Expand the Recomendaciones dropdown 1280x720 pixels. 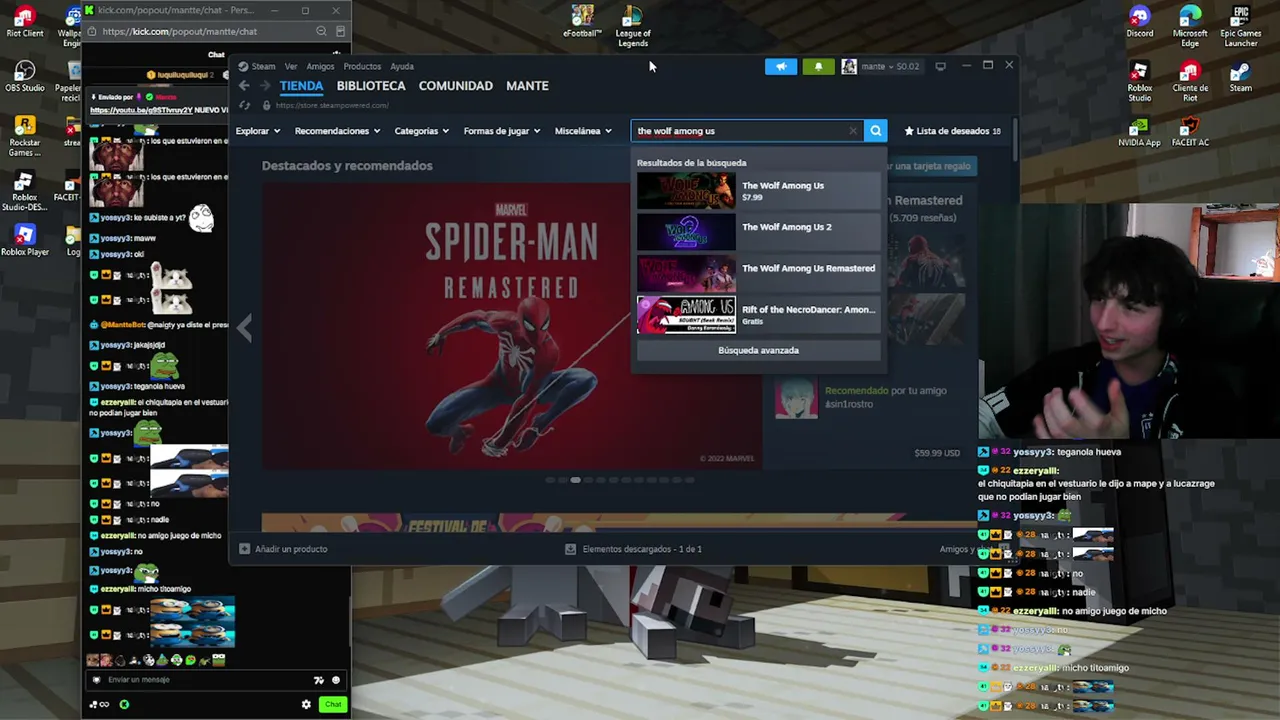pos(337,131)
